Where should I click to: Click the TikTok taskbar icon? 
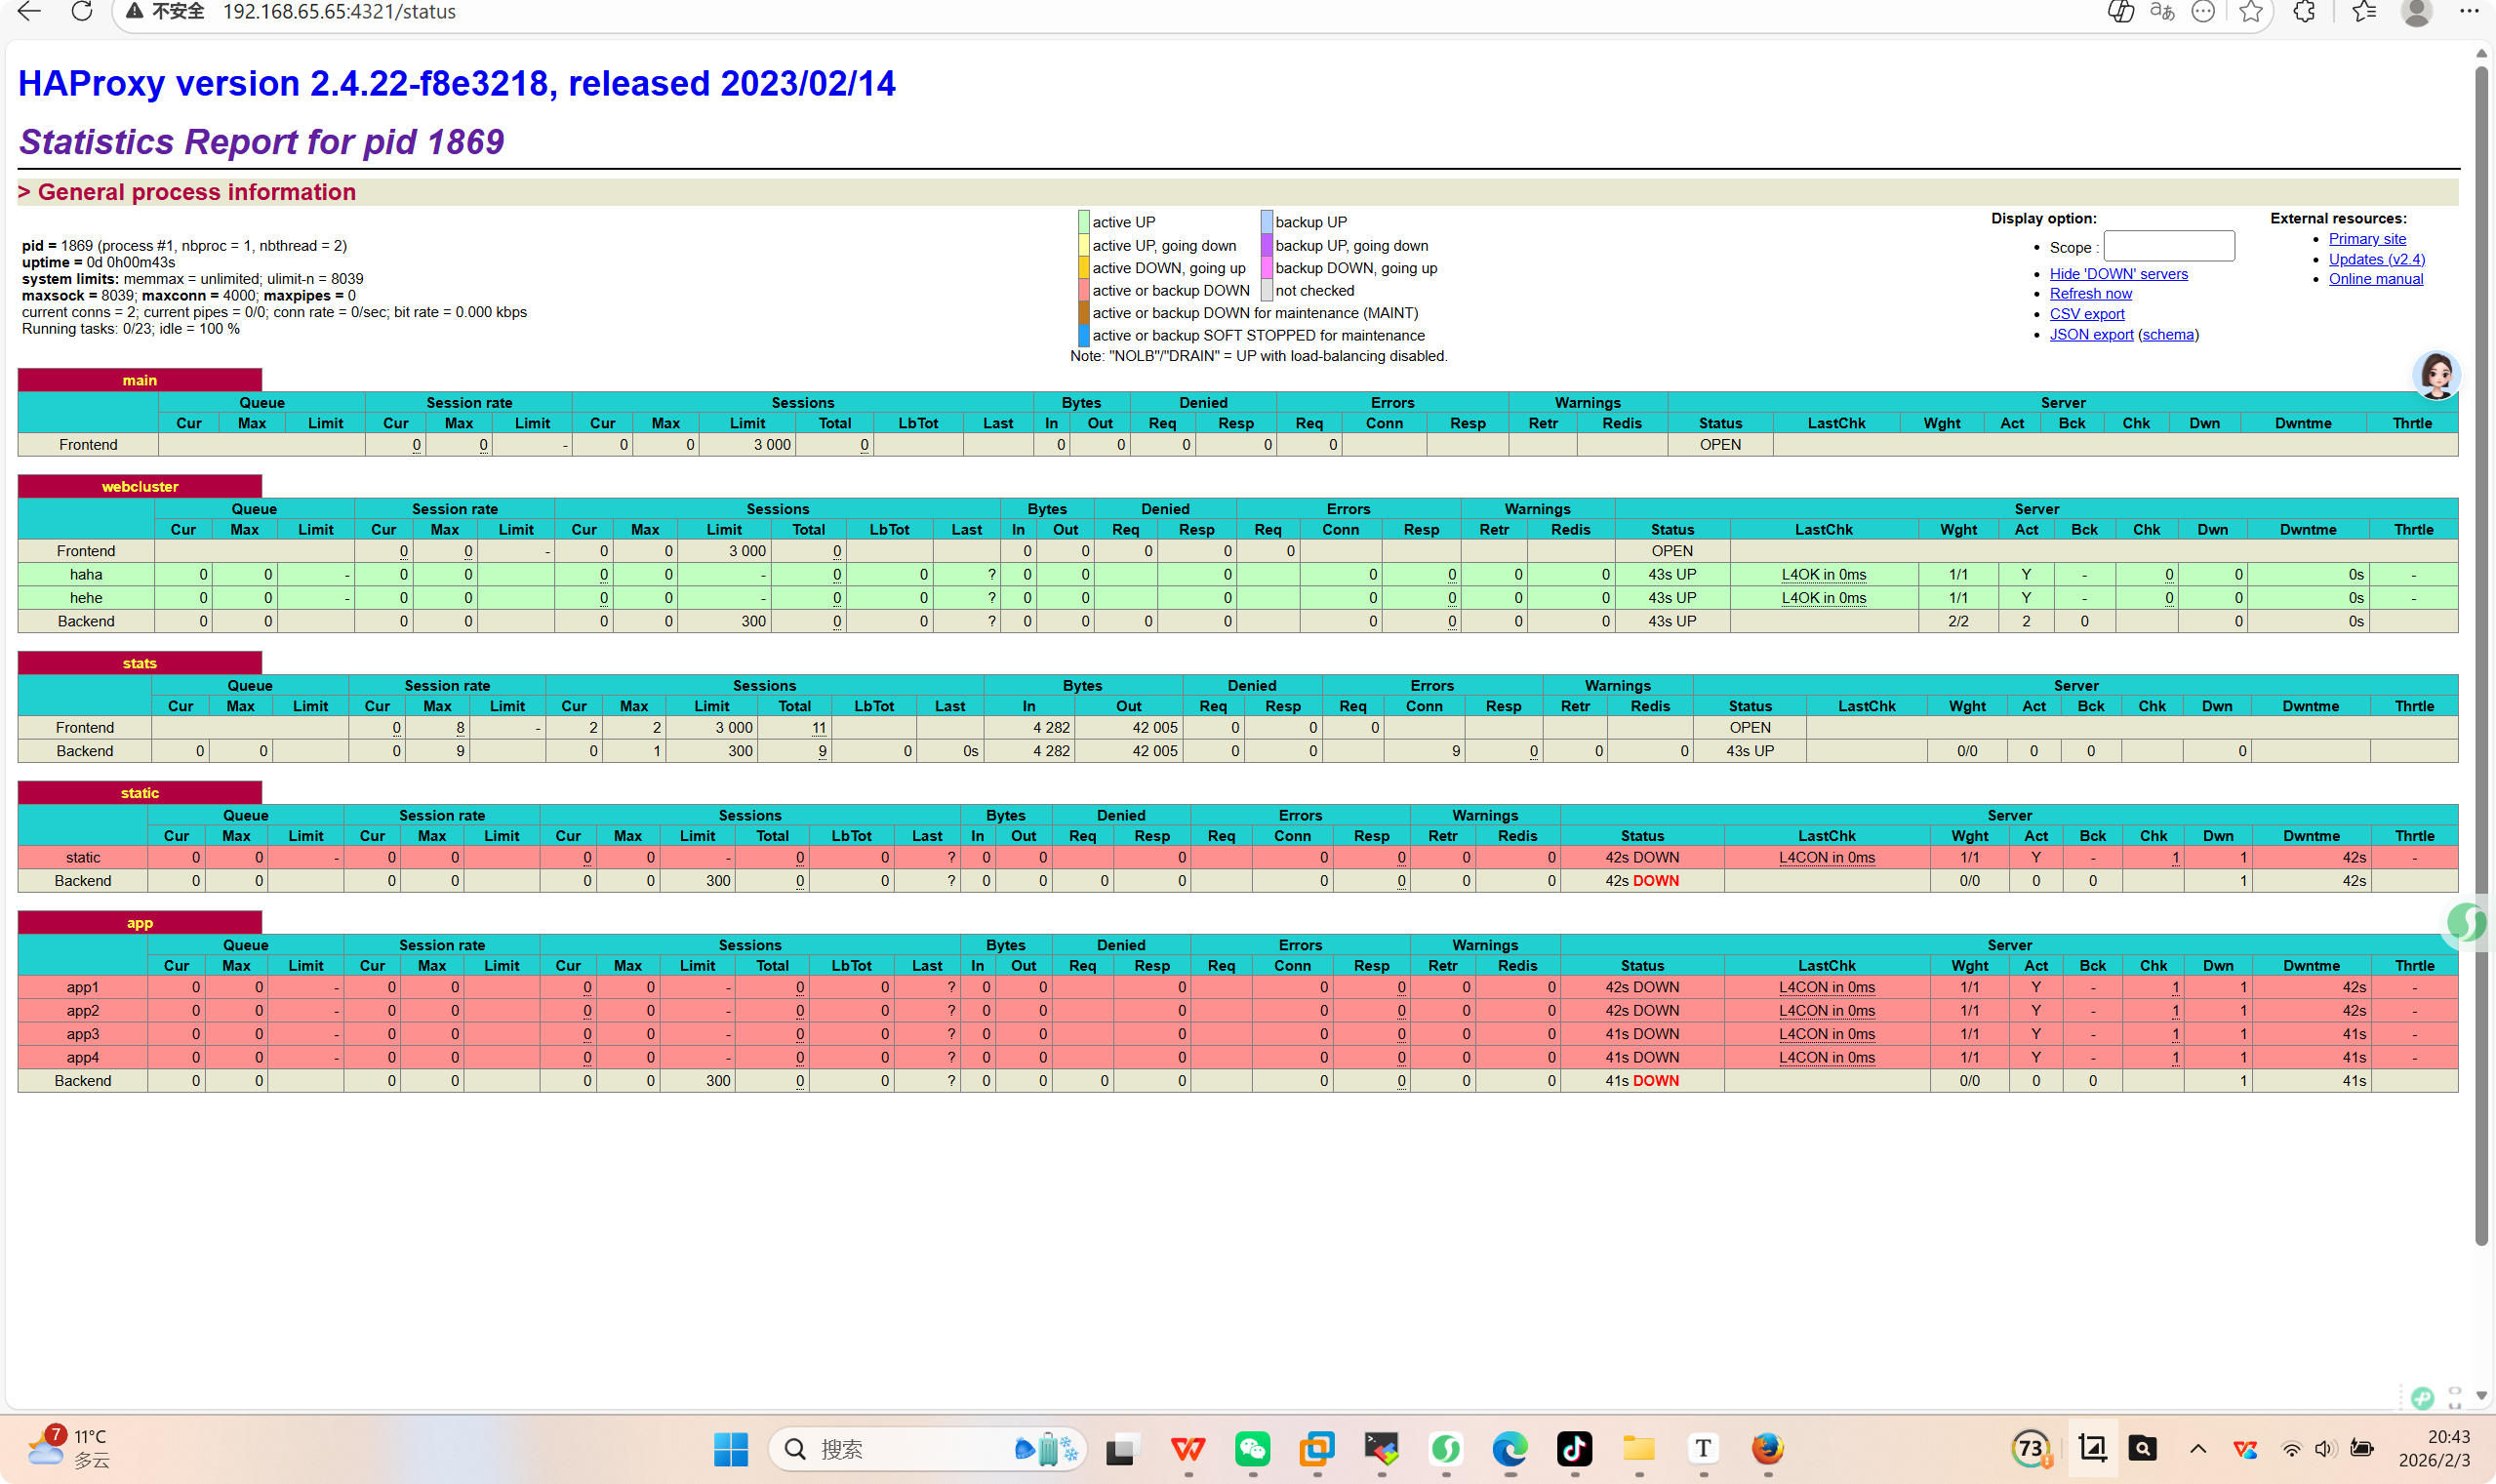point(1574,1449)
